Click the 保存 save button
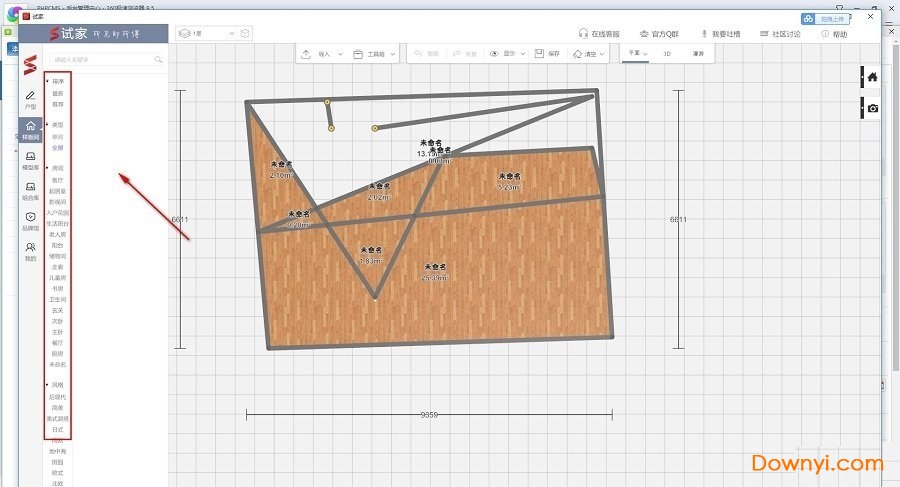Image resolution: width=900 pixels, height=487 pixels. coord(548,54)
